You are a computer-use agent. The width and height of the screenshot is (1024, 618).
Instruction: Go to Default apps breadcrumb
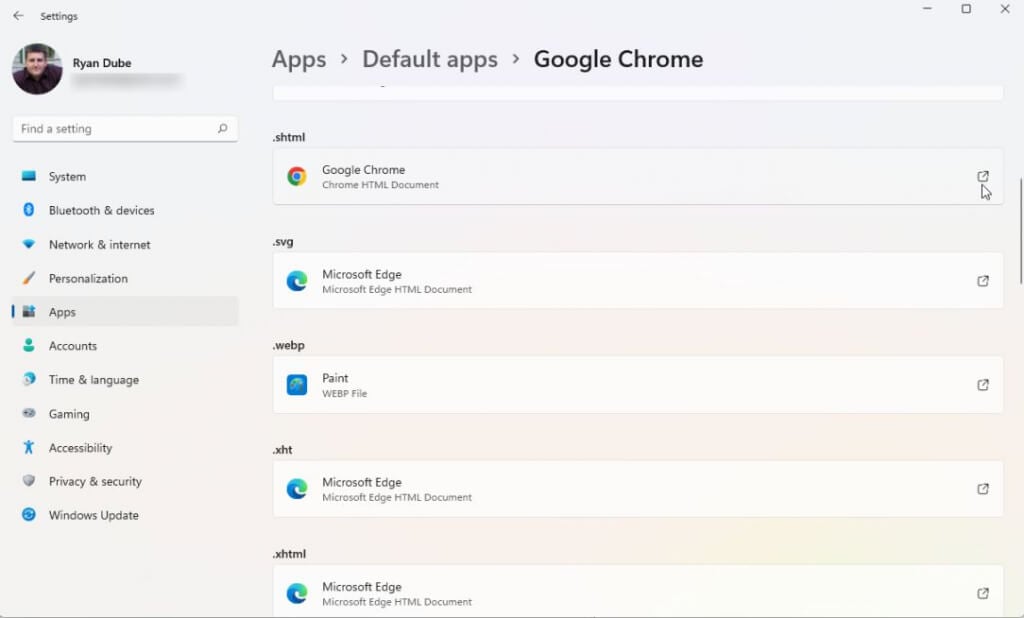(x=430, y=60)
